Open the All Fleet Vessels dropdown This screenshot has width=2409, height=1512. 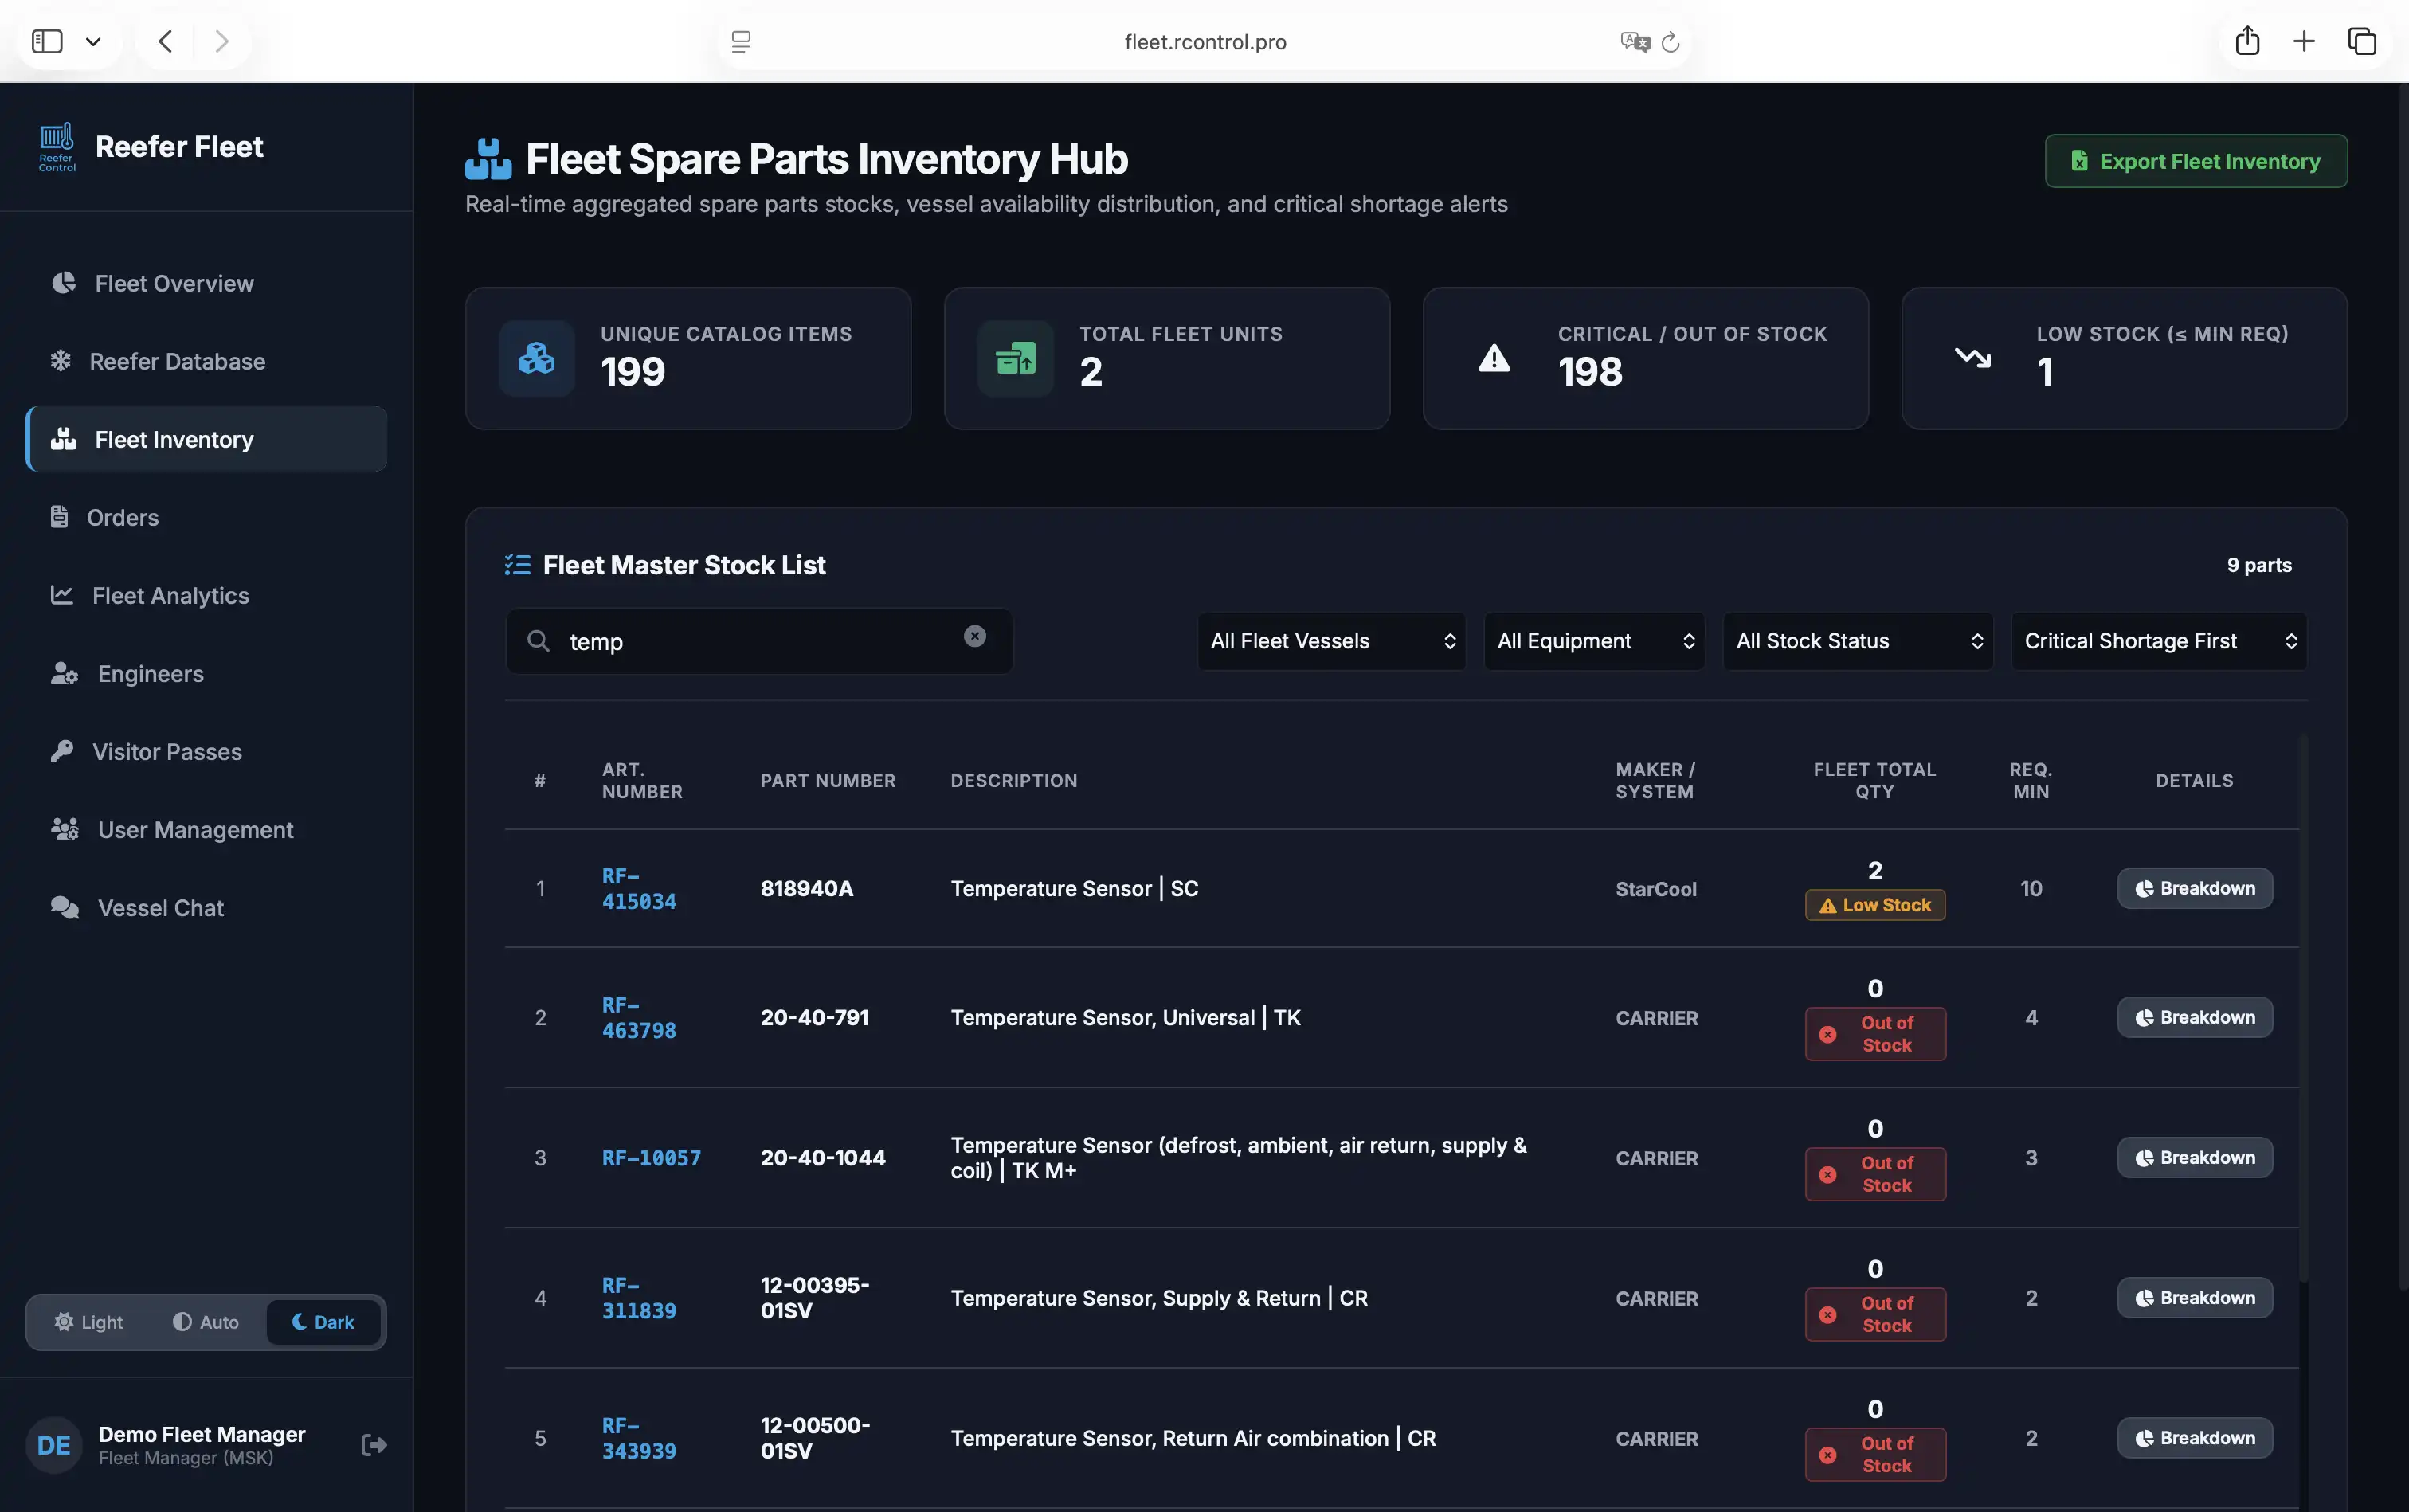point(1331,641)
